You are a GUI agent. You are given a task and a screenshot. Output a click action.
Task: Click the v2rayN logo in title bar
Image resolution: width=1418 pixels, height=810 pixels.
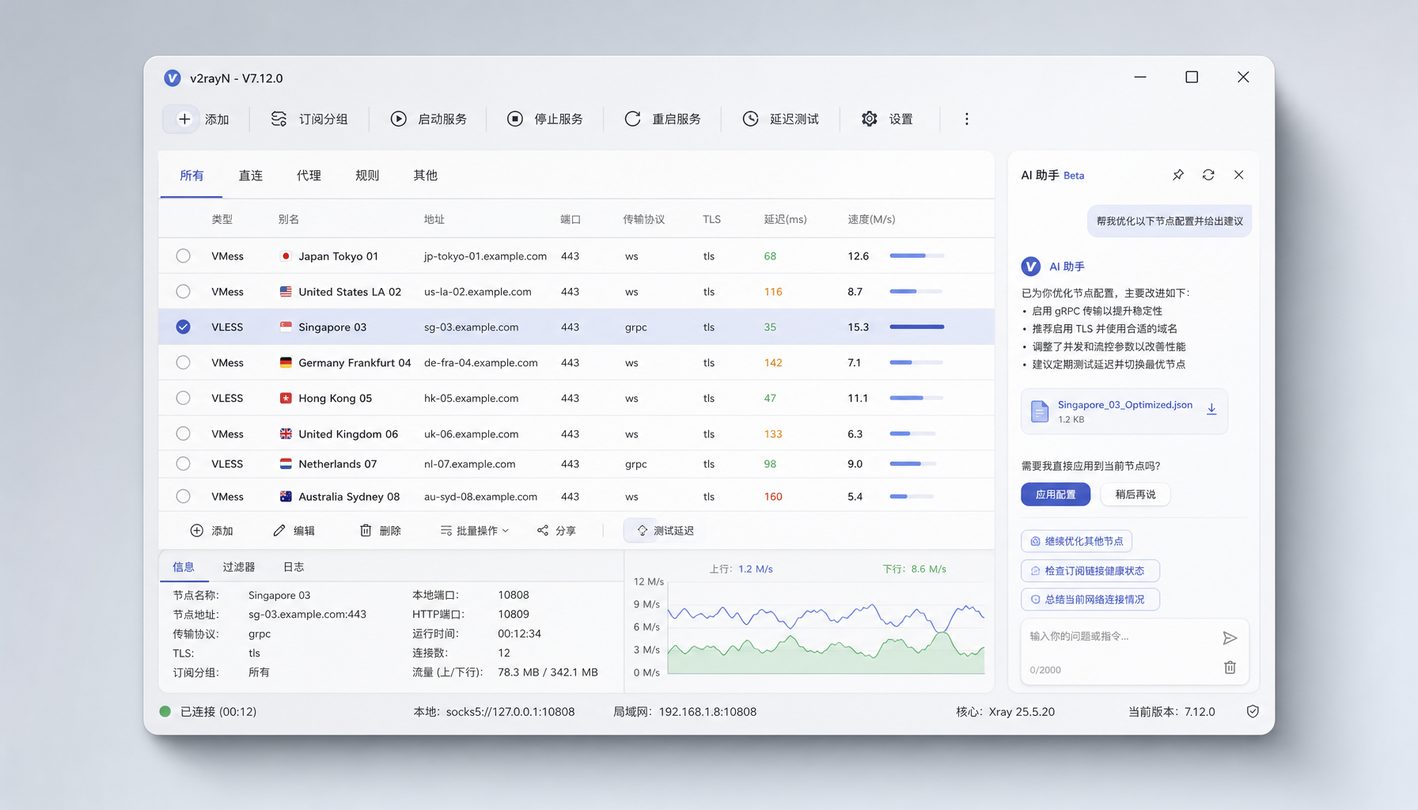pos(173,78)
